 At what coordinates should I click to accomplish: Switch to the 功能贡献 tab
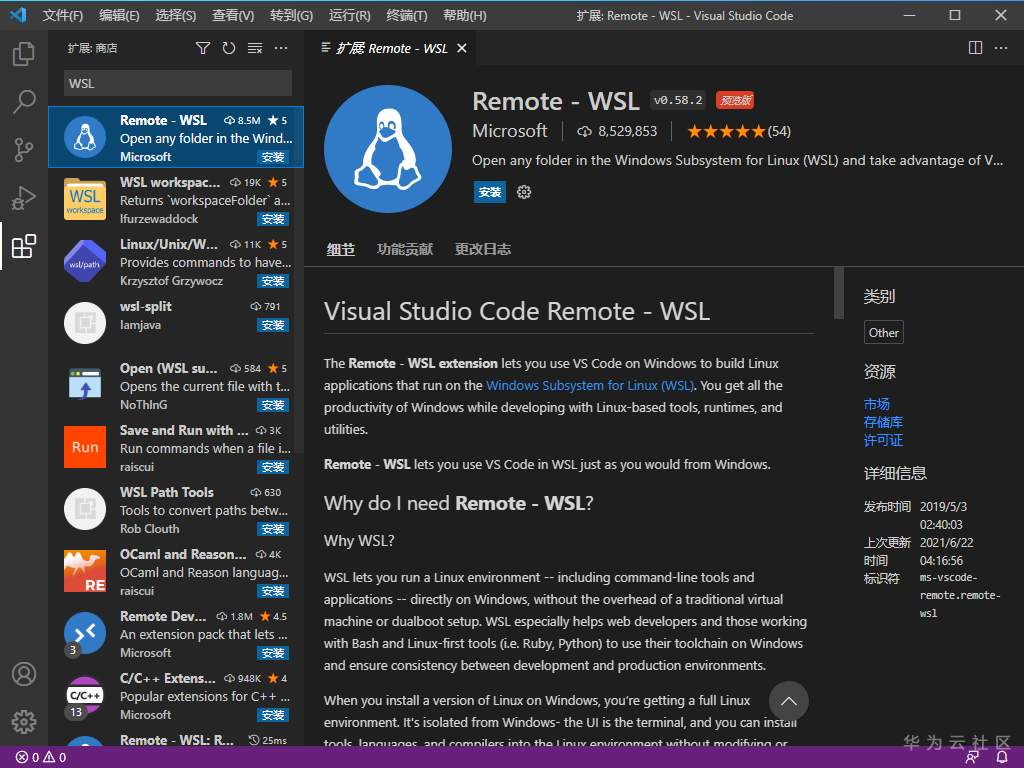coord(405,249)
